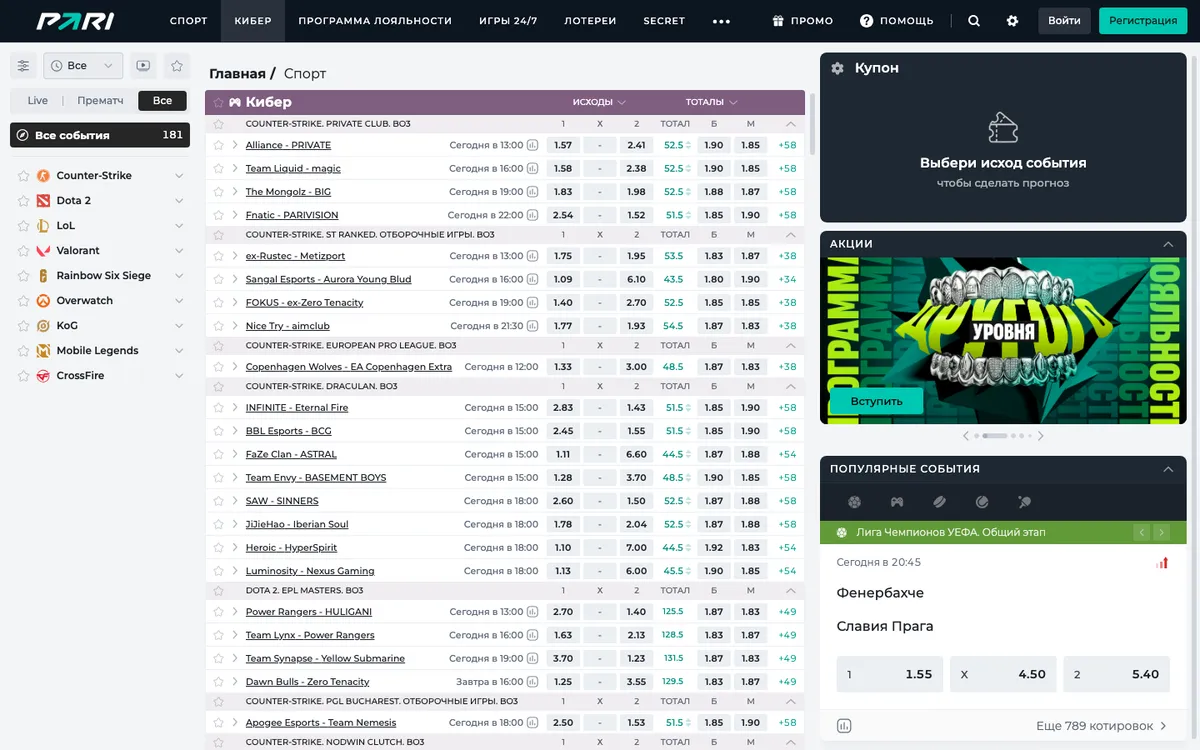Viewport: 1200px width, 750px height.
Task: Open match stats chart for Fenerbahçe game
Action: (x=1162, y=563)
